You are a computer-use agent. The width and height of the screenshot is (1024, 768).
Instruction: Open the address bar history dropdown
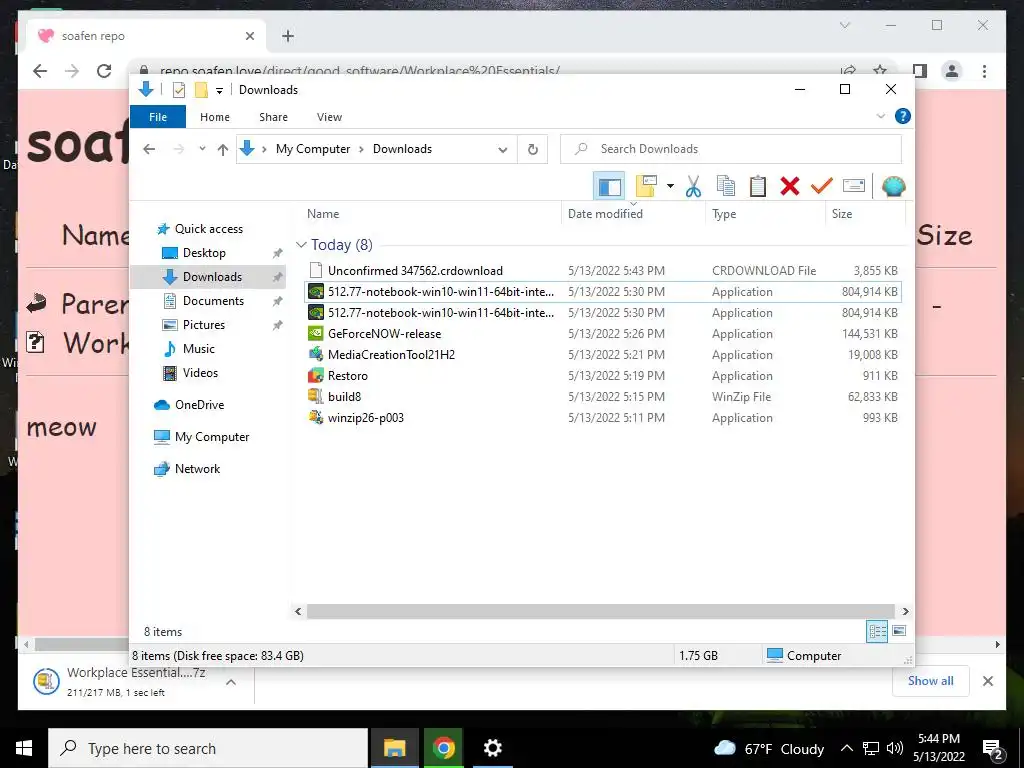tap(502, 150)
